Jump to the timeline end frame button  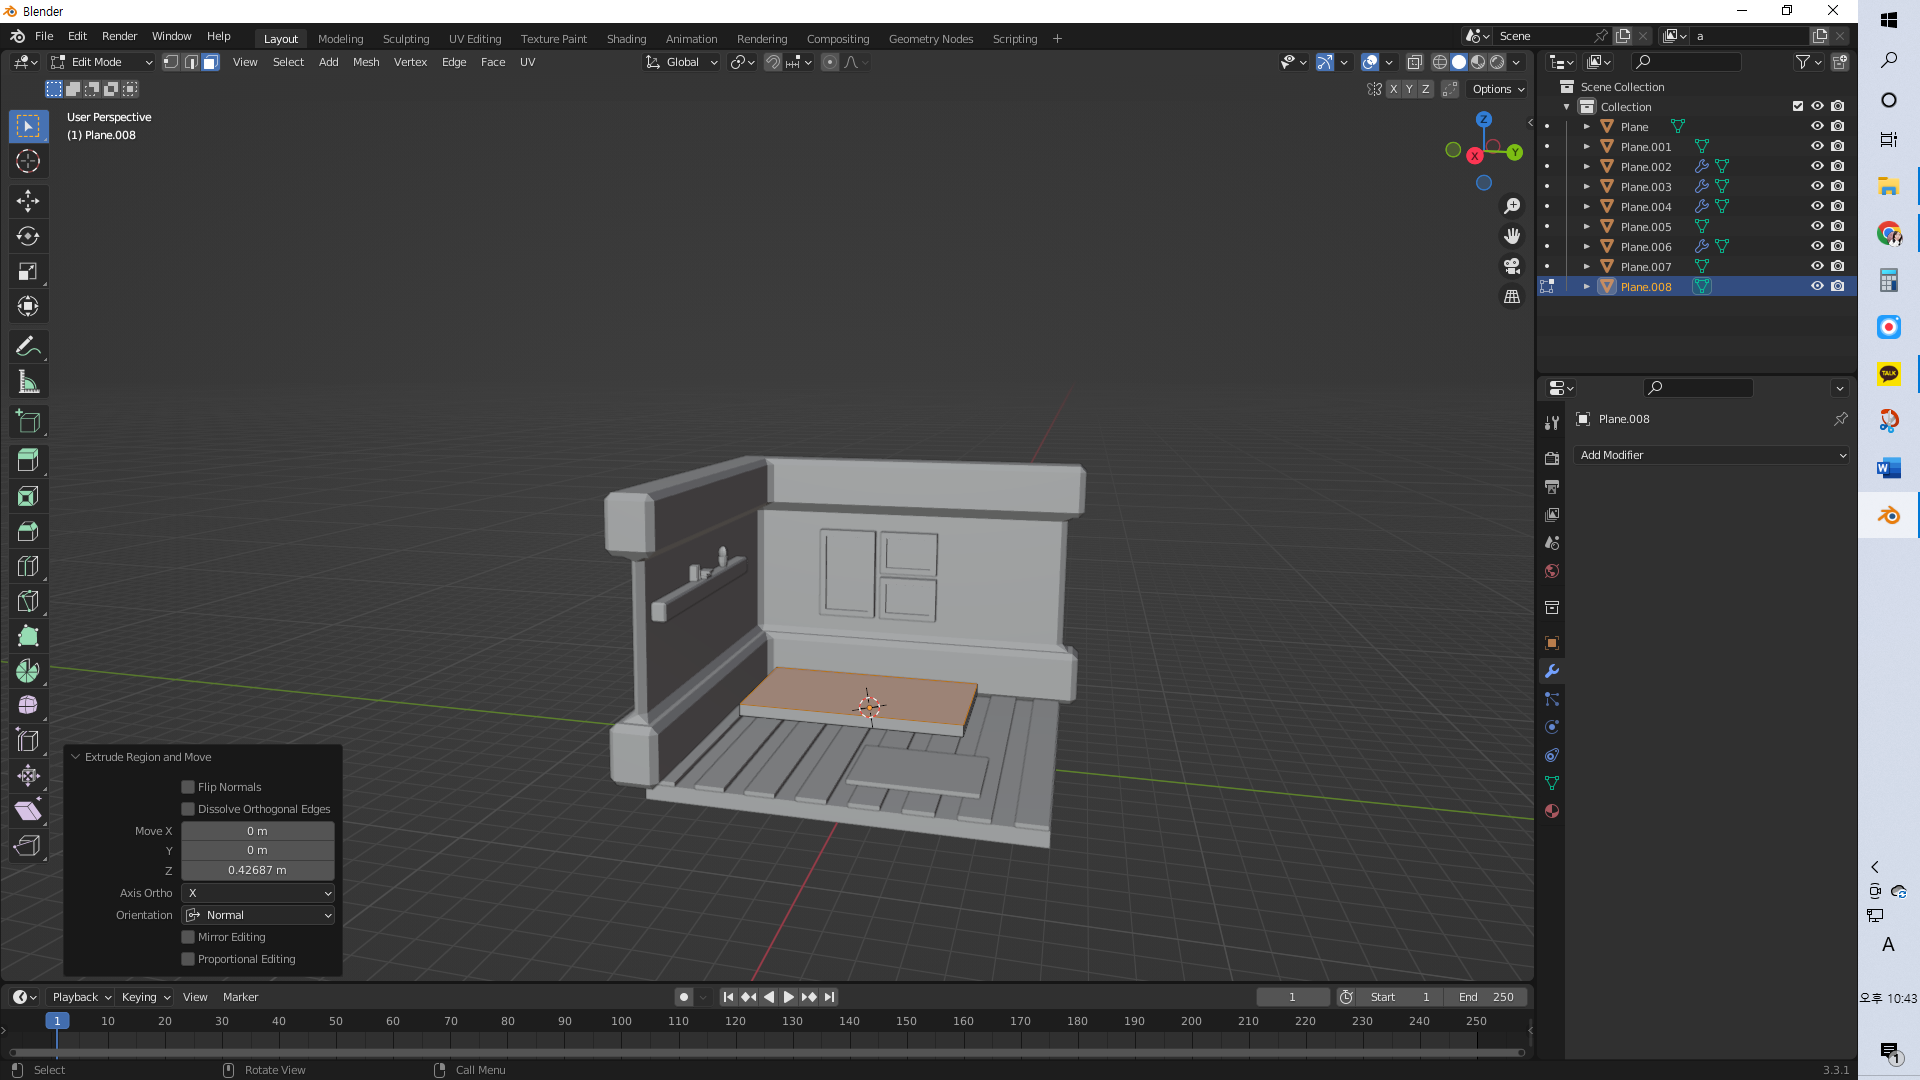pyautogui.click(x=829, y=997)
